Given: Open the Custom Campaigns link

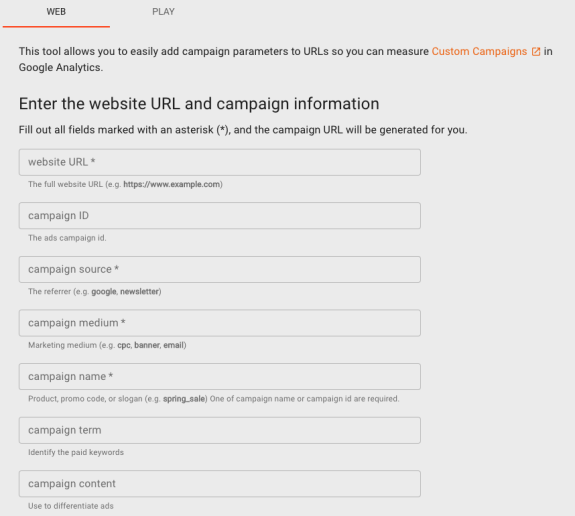Looking at the screenshot, I should point(479,51).
